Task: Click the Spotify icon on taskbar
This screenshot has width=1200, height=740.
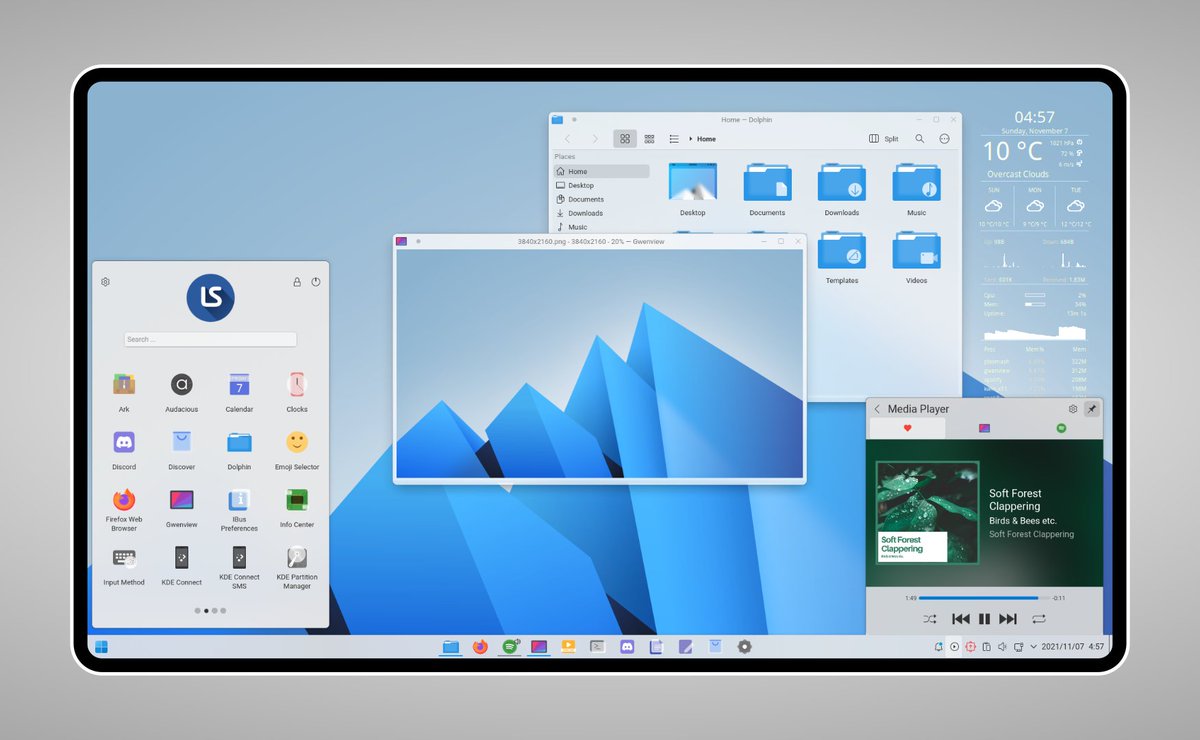Action: (x=510, y=647)
